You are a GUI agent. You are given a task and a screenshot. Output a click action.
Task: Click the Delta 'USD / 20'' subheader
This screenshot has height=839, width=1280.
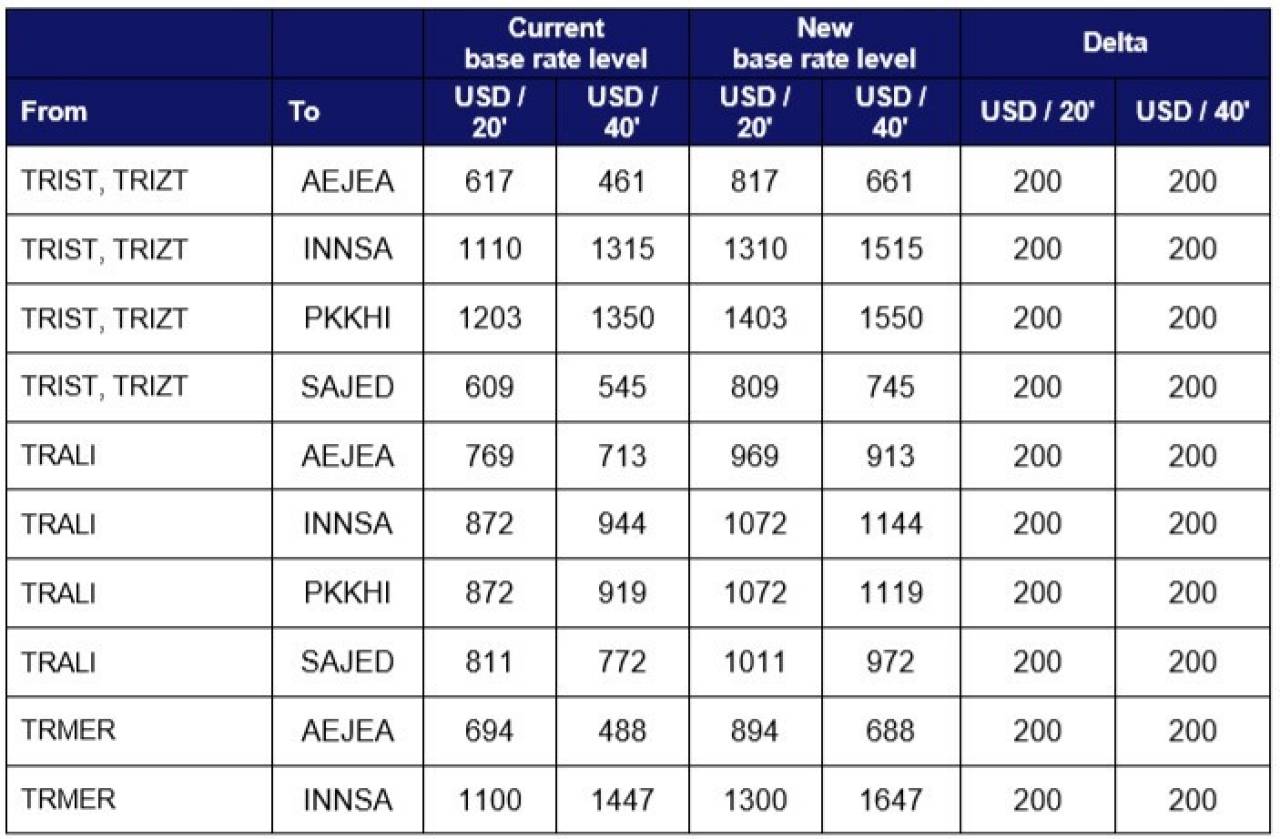click(x=1038, y=111)
